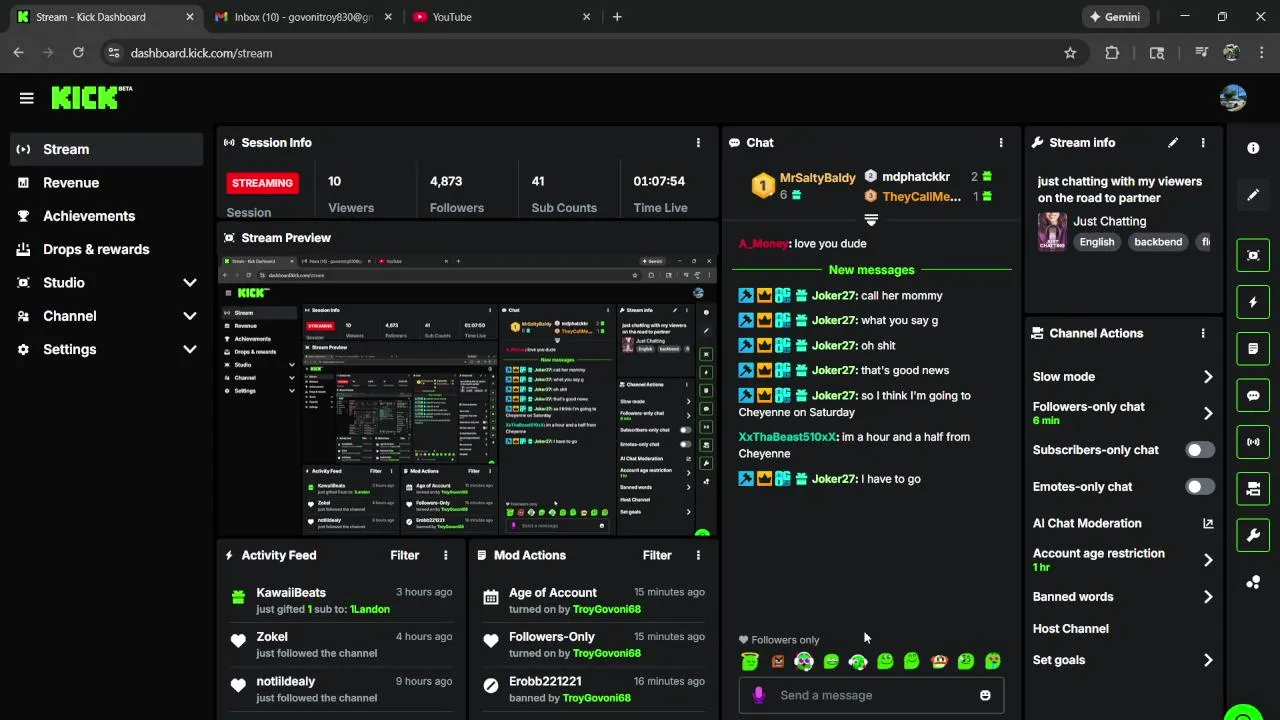Viewport: 1280px width, 720px height.
Task: Open AI Chat Moderation external link icon
Action: [1208, 523]
